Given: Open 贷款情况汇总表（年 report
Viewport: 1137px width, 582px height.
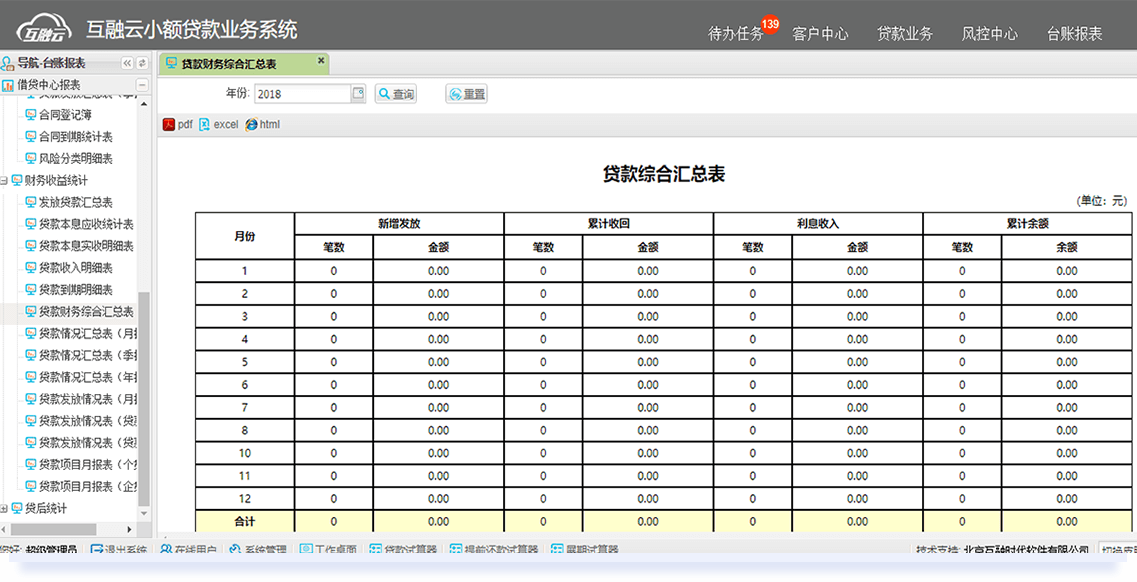Looking at the screenshot, I should (87, 377).
